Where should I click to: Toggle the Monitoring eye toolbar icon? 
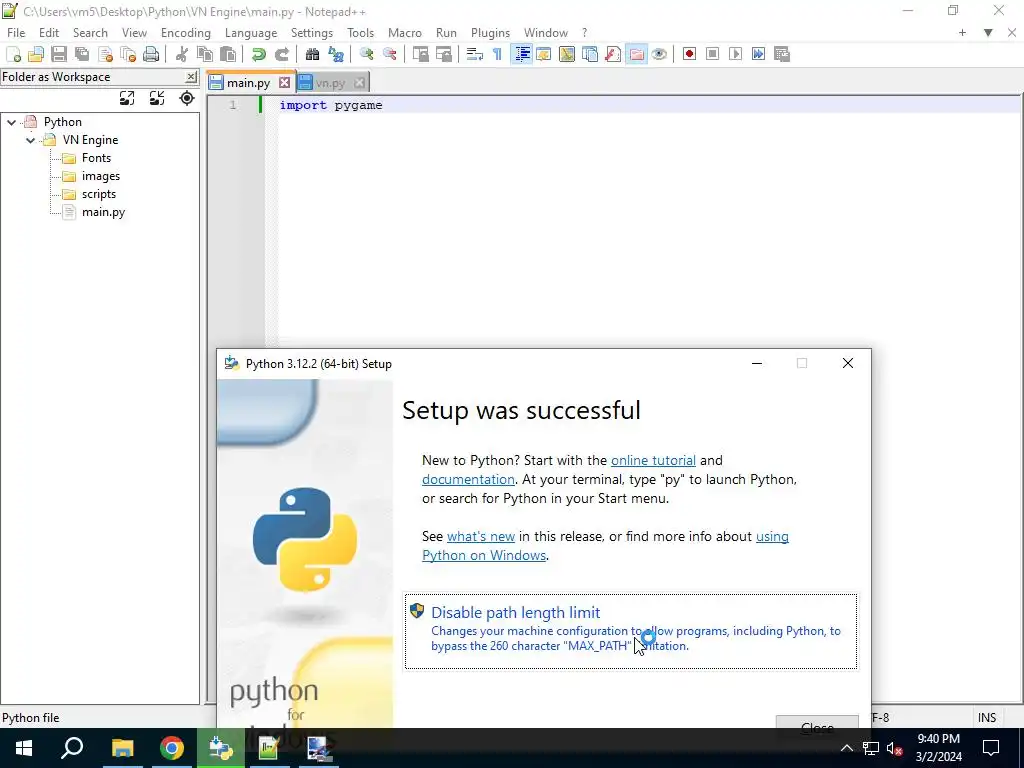[659, 54]
